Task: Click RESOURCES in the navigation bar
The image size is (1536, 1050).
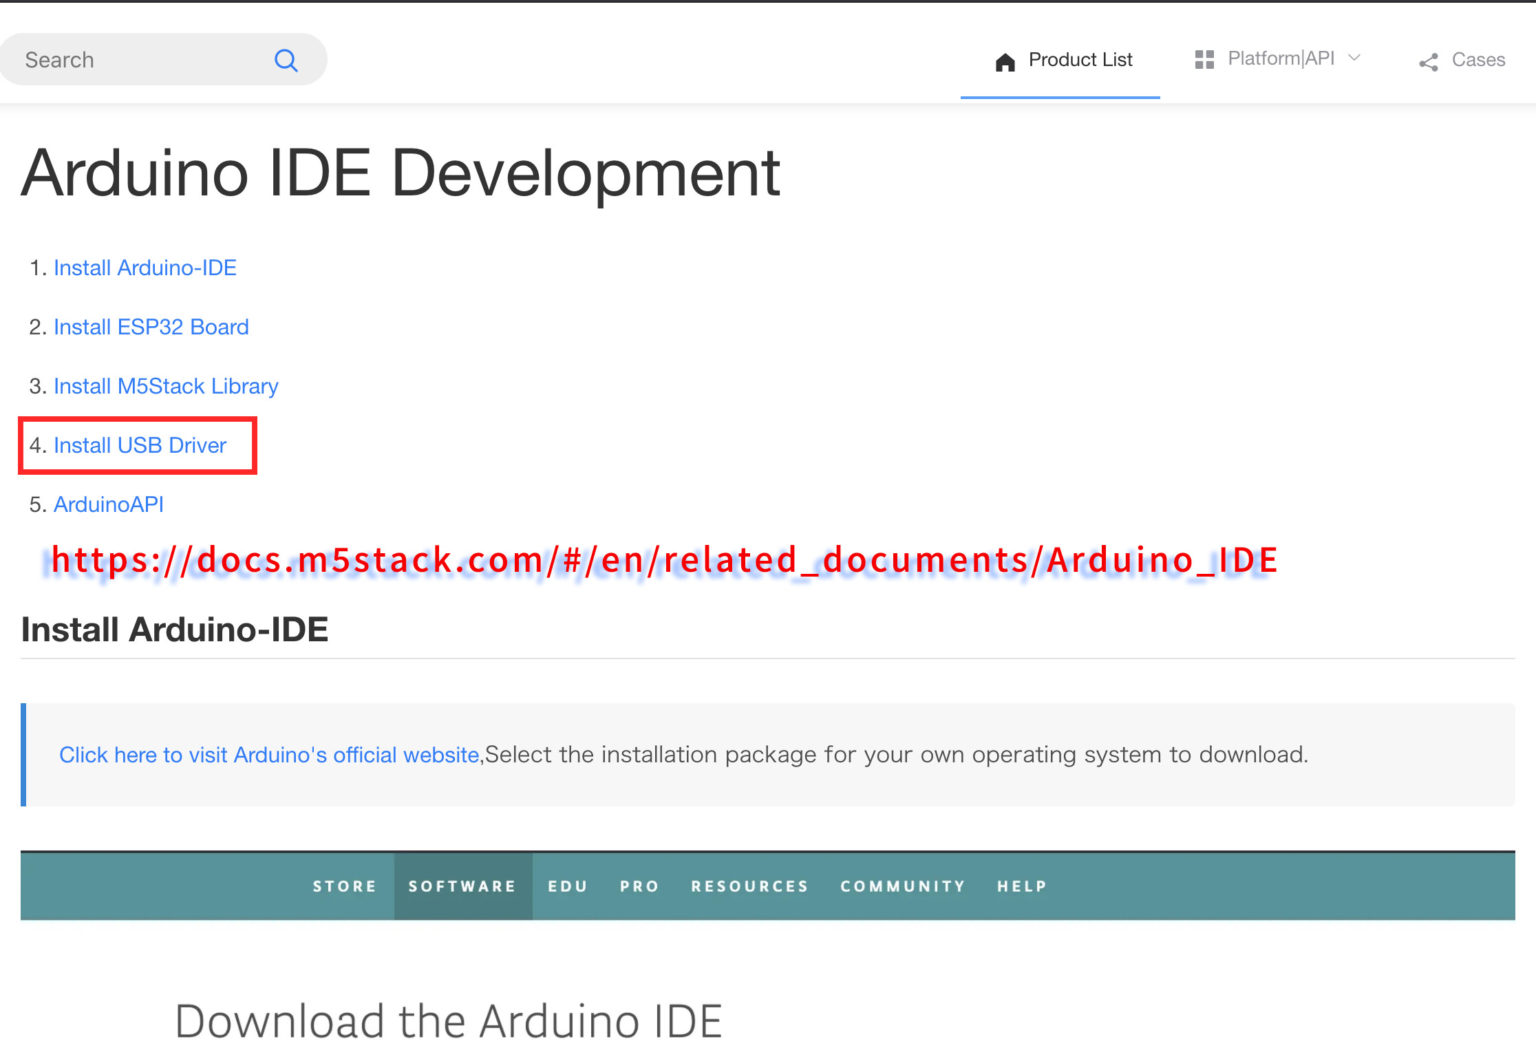Action: (749, 886)
